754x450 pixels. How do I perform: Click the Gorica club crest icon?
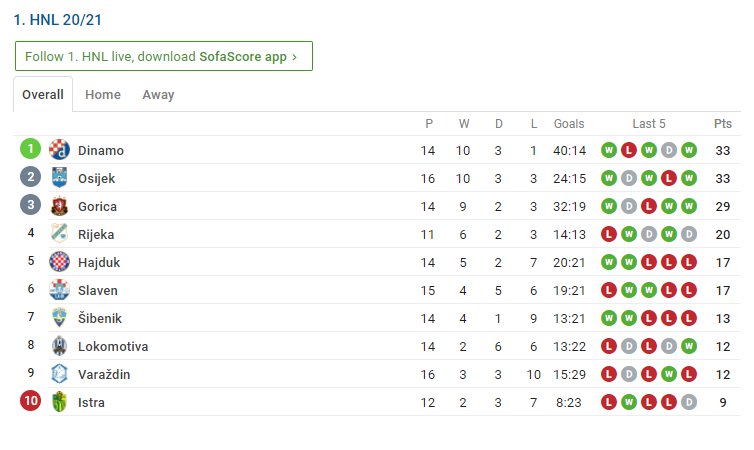pos(59,206)
